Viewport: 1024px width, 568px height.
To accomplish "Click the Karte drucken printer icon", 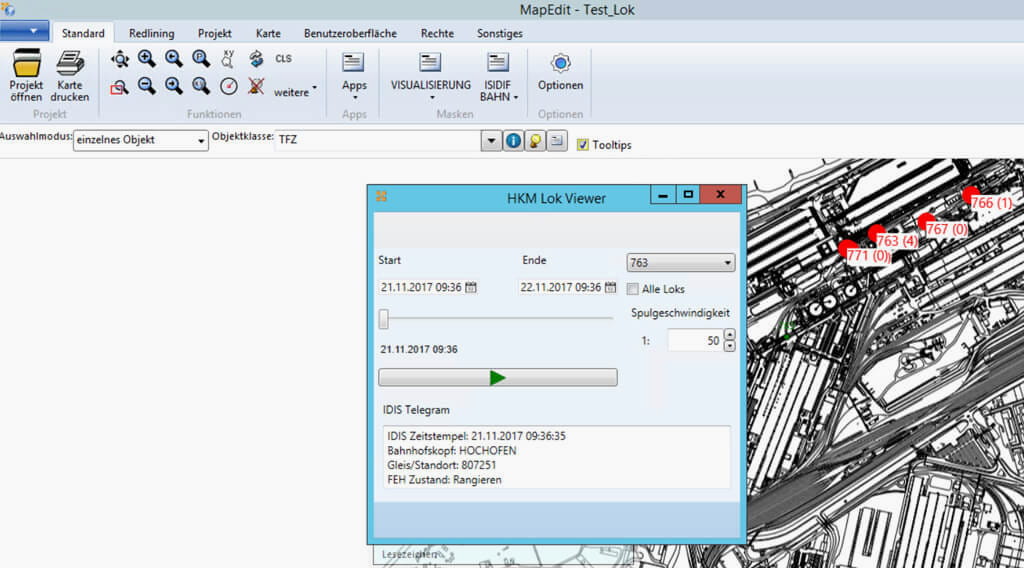I will click(70, 64).
